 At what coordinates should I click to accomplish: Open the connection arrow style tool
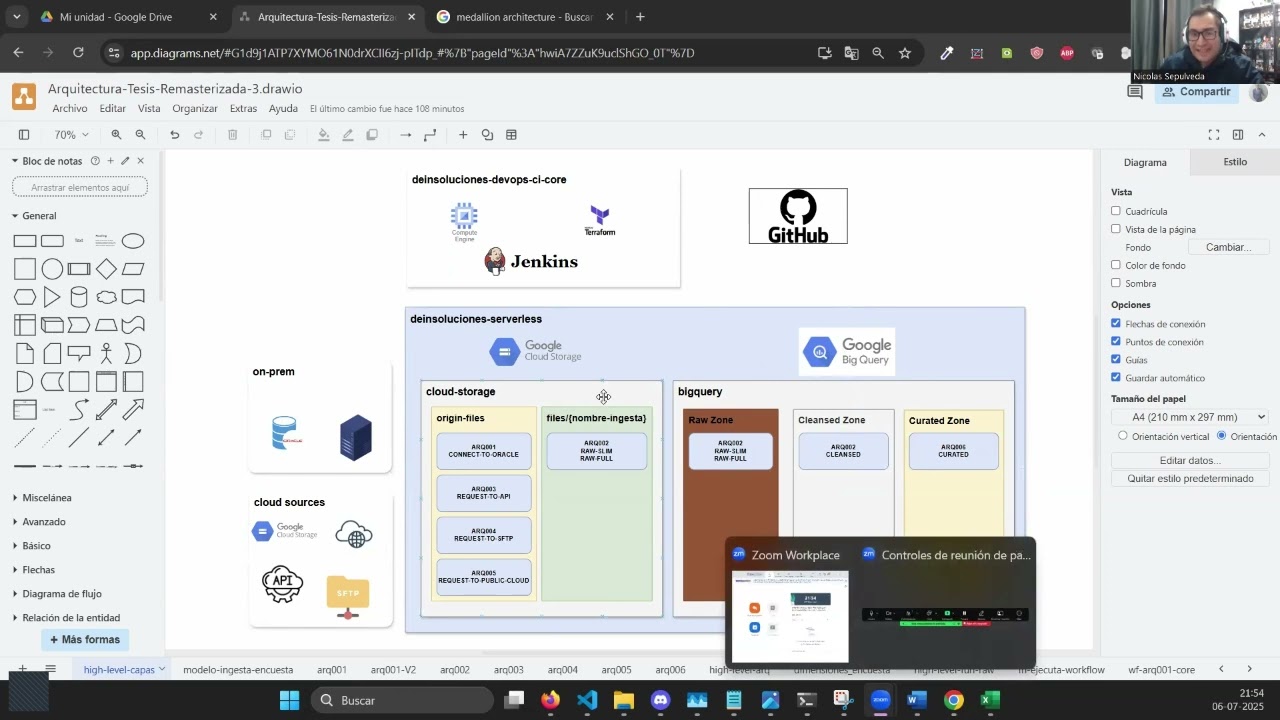(405, 135)
